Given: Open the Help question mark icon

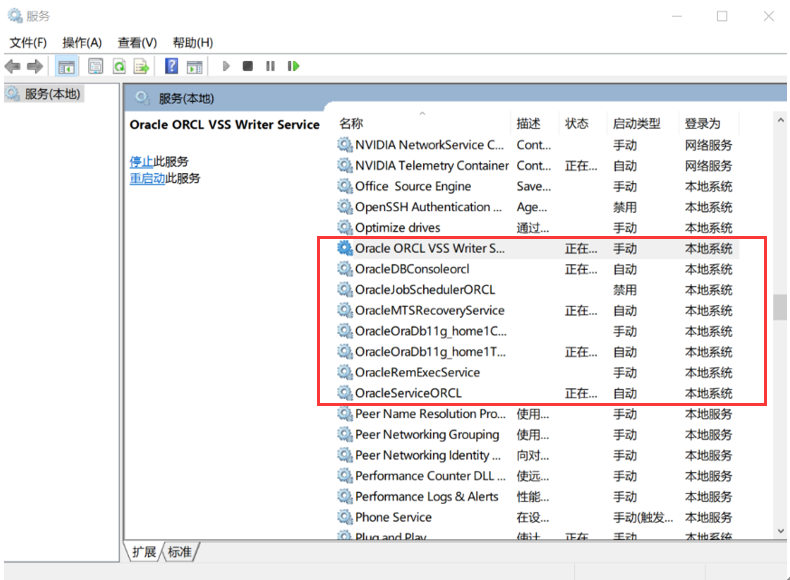Looking at the screenshot, I should click(x=171, y=66).
